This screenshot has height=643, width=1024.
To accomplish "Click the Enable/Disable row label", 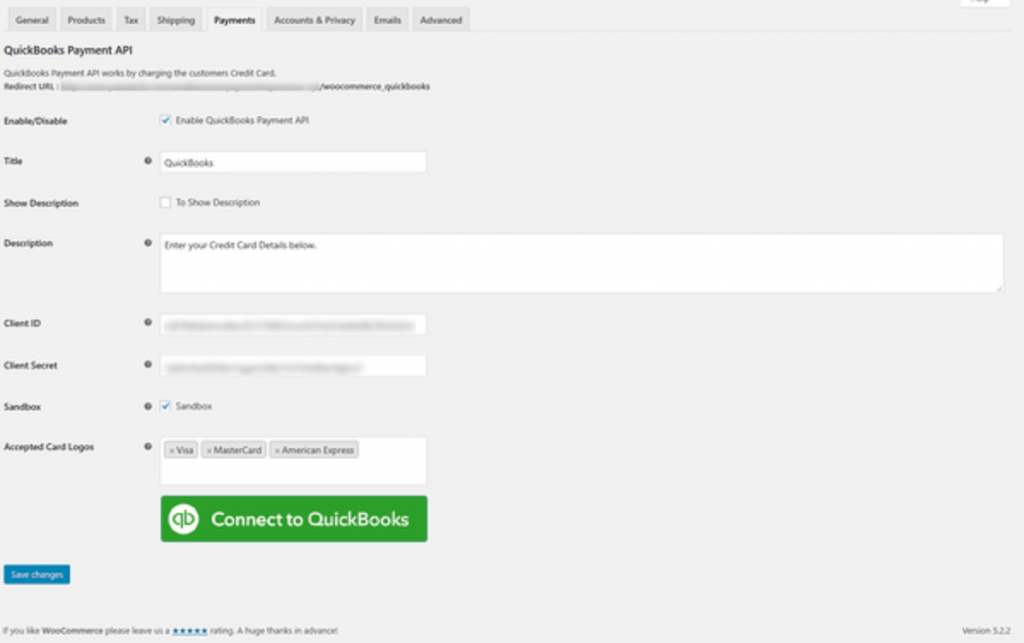I will click(35, 121).
